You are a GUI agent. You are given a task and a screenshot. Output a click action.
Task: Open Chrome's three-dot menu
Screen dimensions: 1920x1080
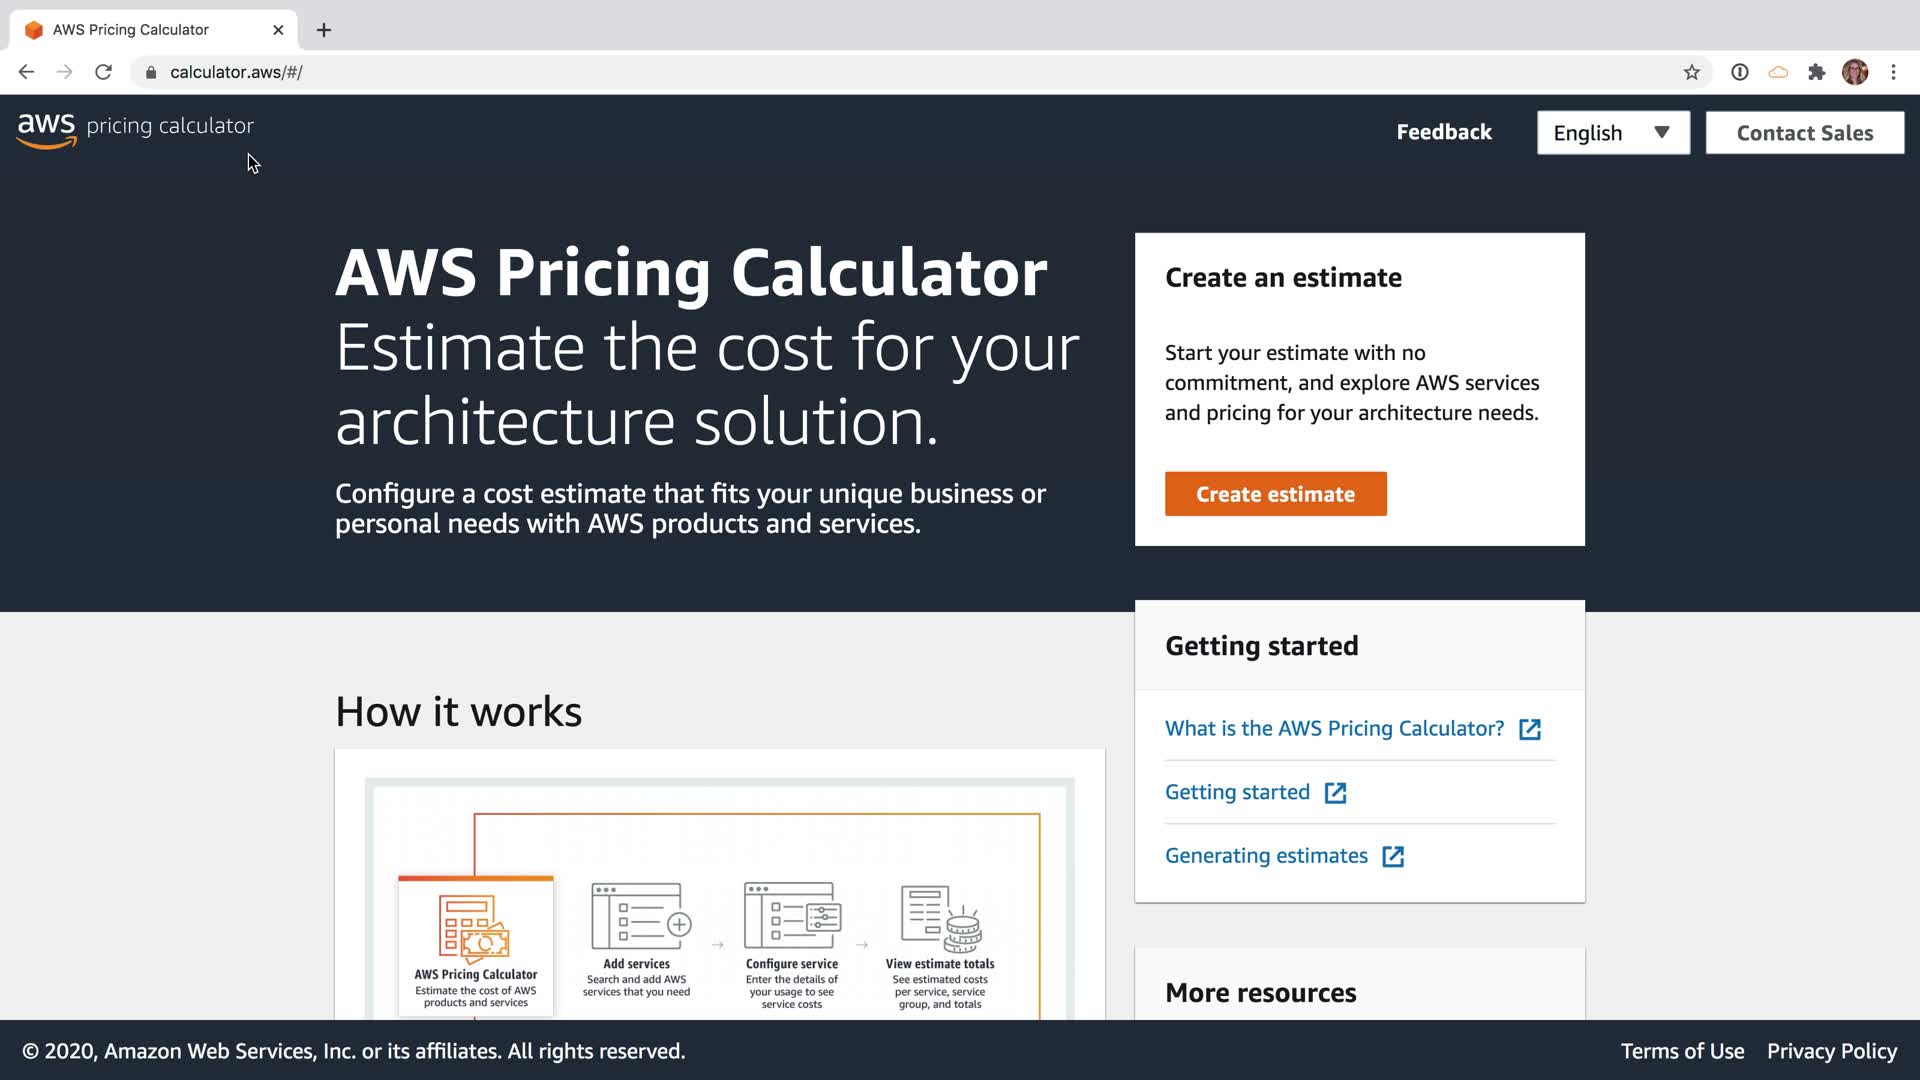click(1893, 72)
